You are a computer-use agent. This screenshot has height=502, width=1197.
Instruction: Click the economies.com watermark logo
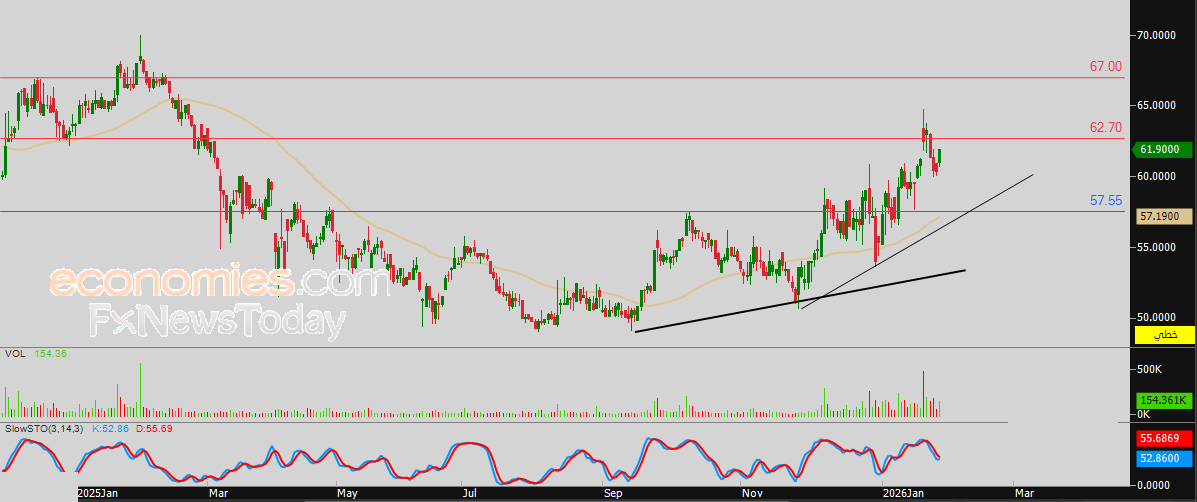coord(220,281)
